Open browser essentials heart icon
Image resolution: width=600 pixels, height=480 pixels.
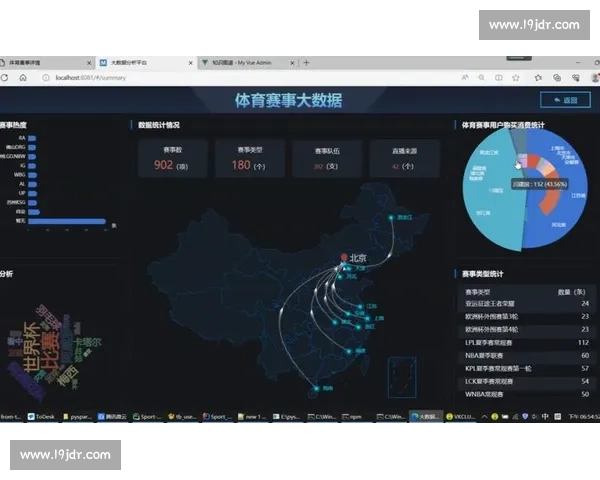[x=576, y=78]
